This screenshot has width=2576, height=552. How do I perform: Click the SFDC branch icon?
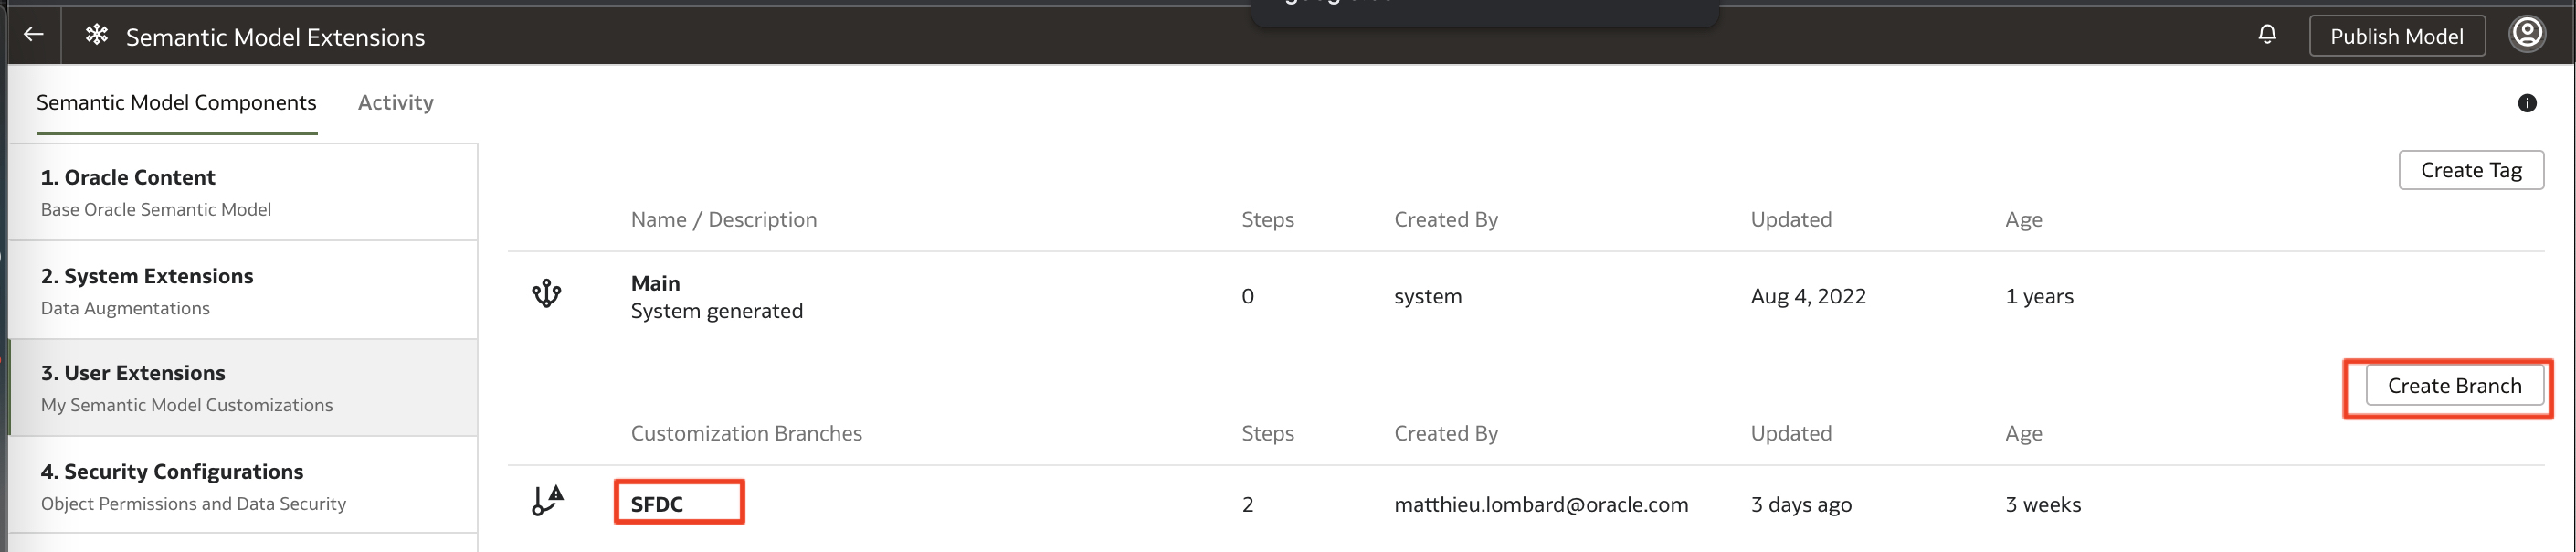tap(547, 500)
